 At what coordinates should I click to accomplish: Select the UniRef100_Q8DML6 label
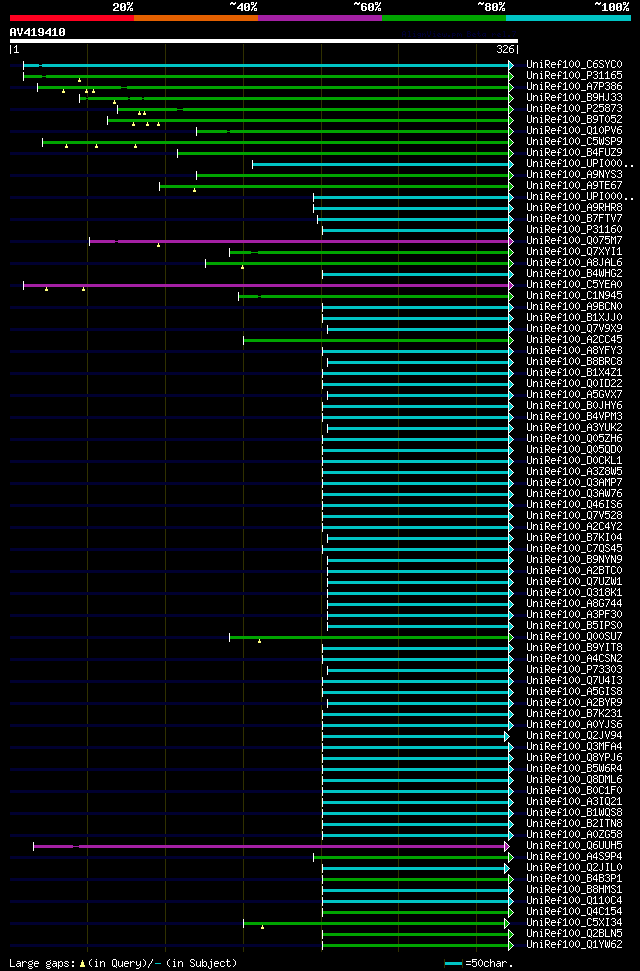click(x=574, y=780)
